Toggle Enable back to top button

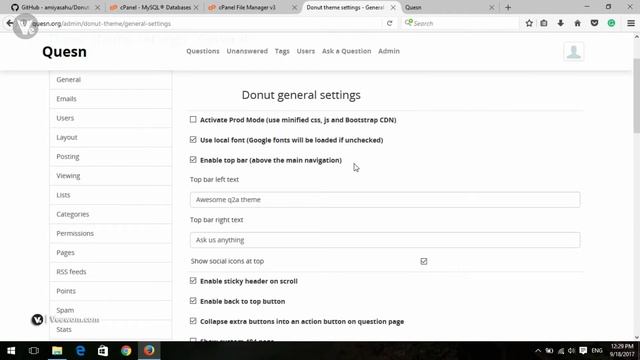193,301
